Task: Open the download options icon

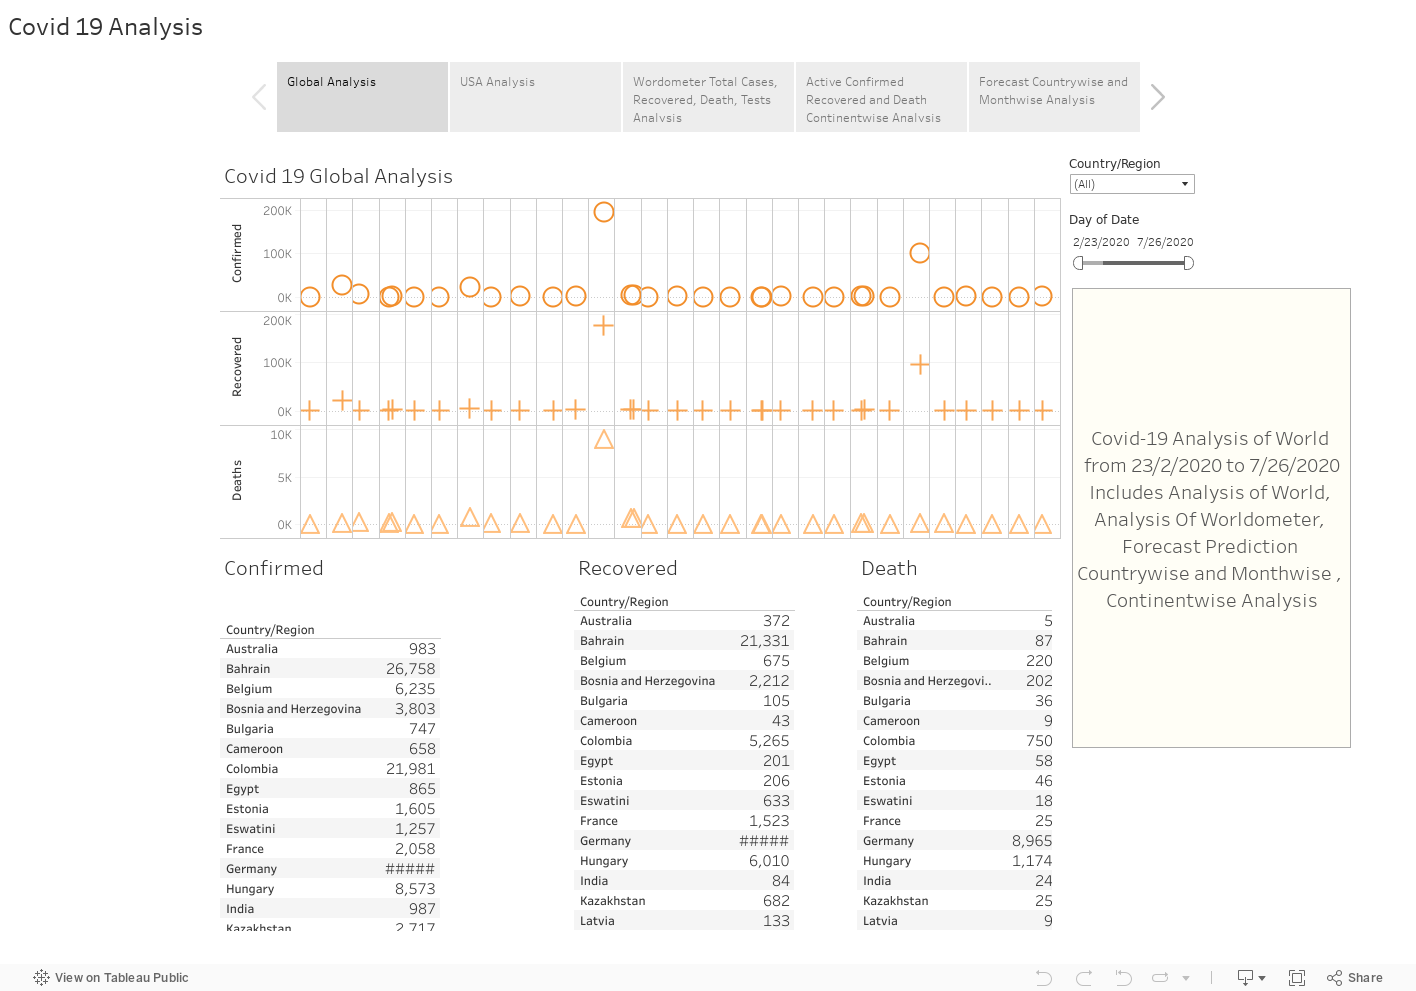Action: tap(1251, 978)
